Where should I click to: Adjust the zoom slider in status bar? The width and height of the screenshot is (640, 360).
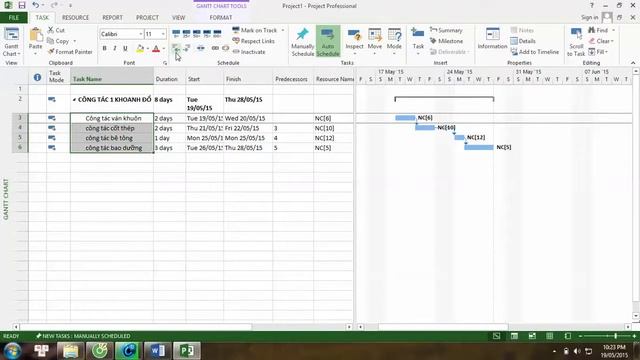pos(616,336)
